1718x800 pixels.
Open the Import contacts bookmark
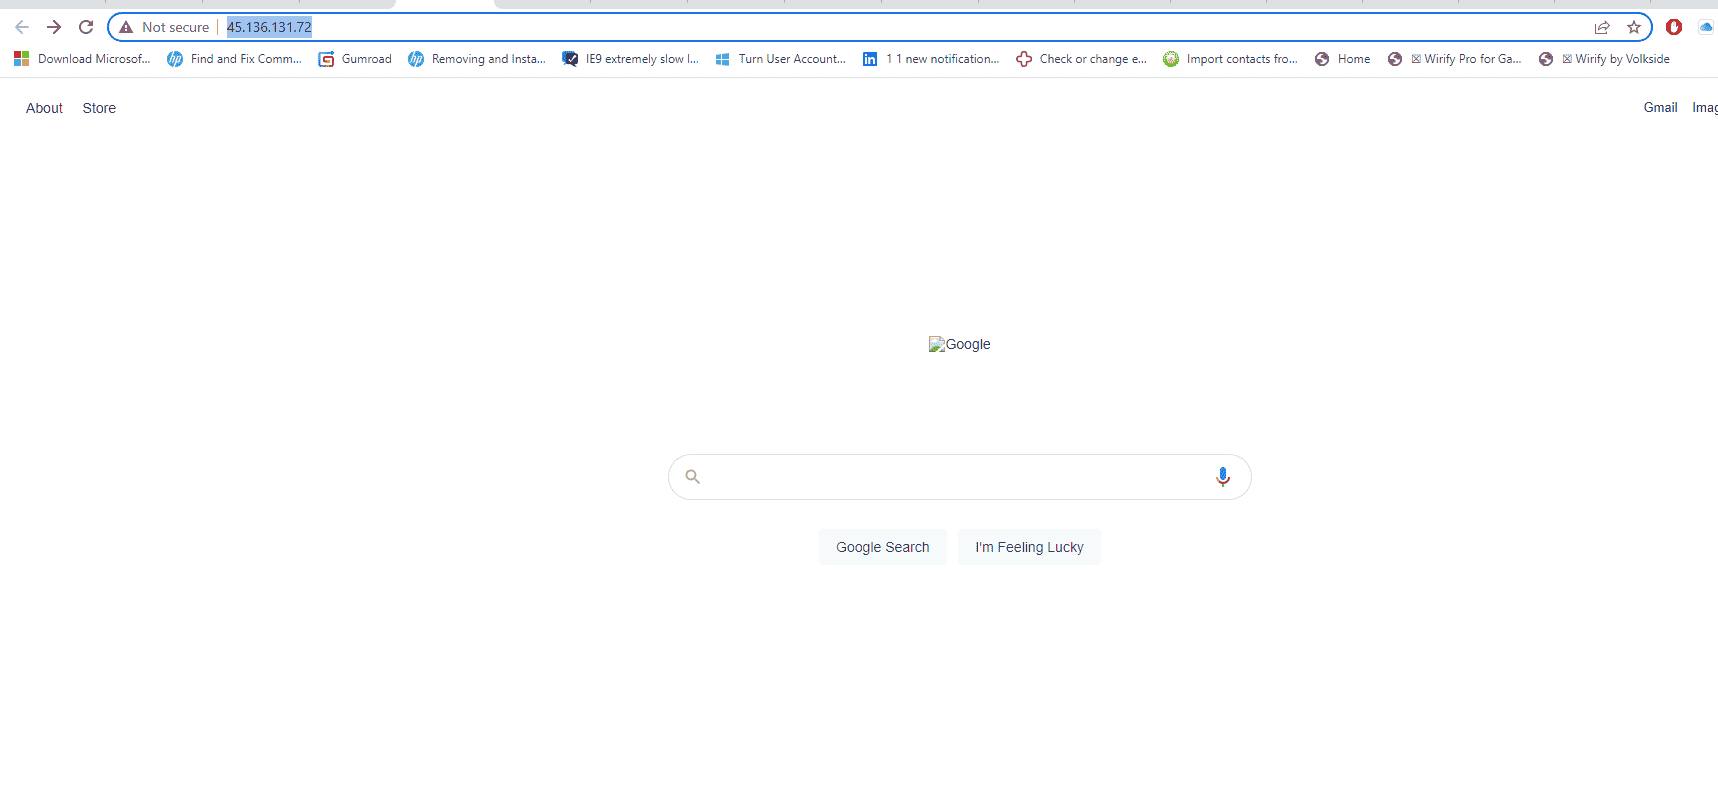[1231, 59]
